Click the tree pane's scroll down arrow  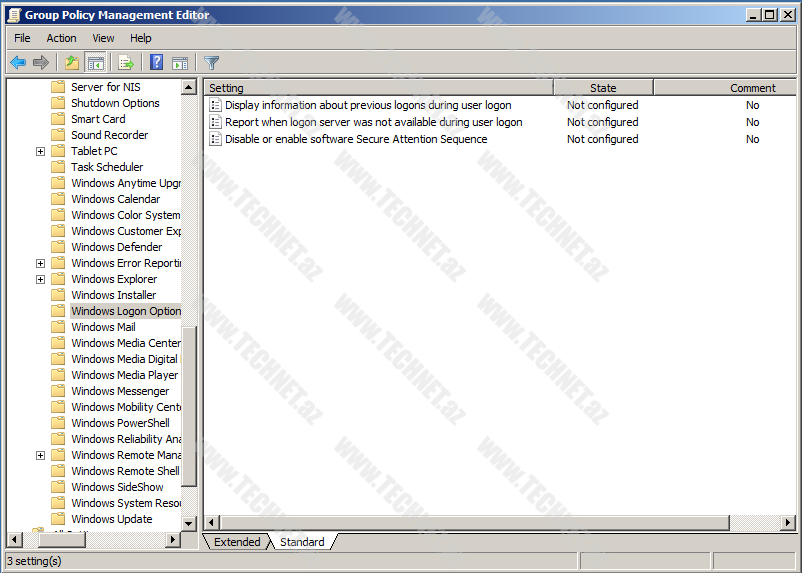click(189, 523)
